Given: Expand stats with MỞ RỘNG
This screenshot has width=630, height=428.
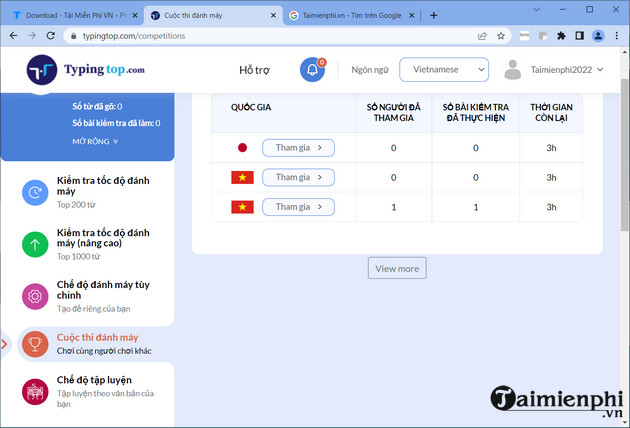Looking at the screenshot, I should pyautogui.click(x=95, y=141).
